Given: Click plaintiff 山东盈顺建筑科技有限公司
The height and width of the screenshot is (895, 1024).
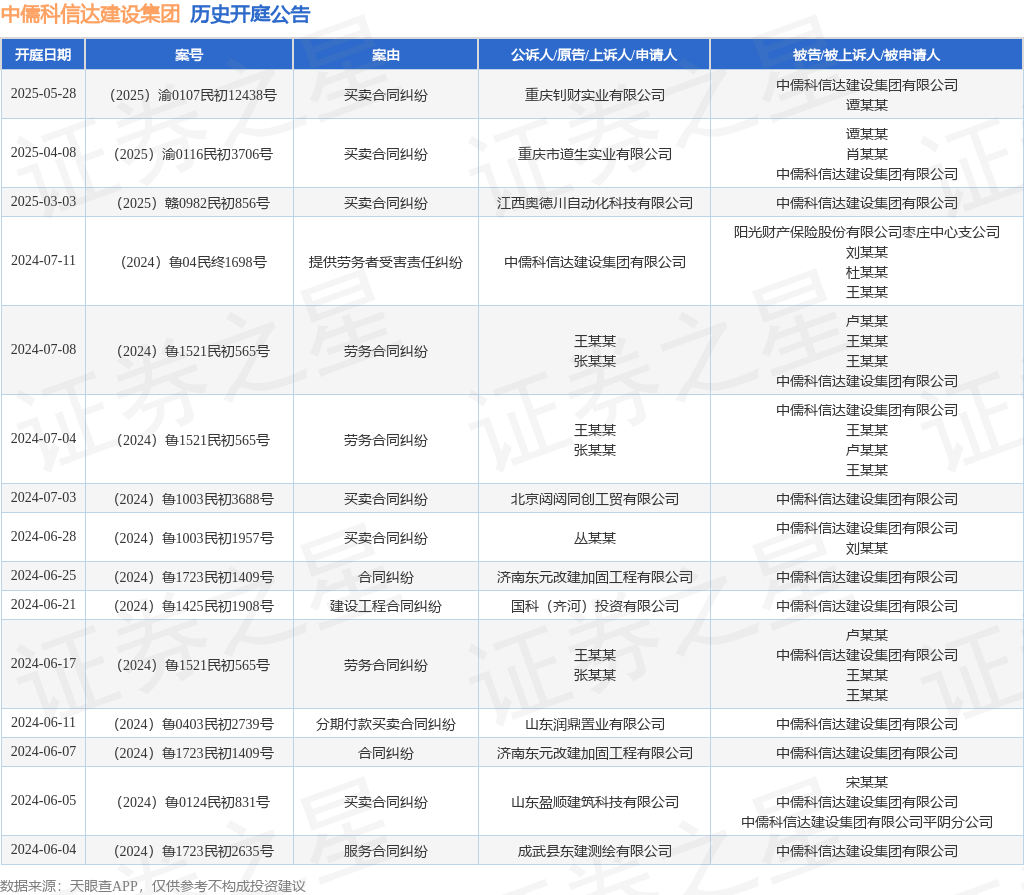Looking at the screenshot, I should click(594, 802).
